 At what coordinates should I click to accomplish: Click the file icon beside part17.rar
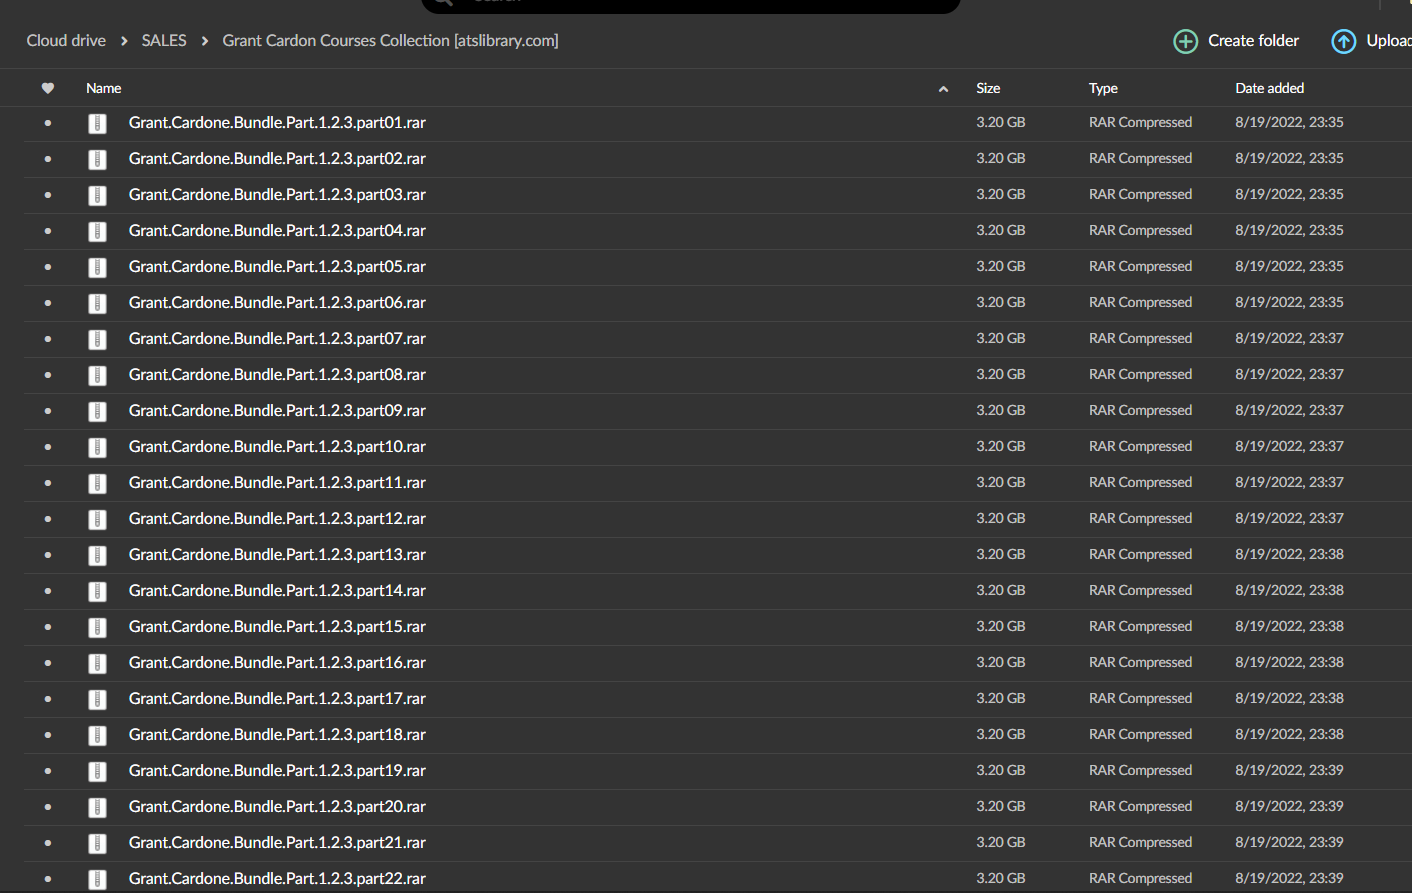(97, 699)
